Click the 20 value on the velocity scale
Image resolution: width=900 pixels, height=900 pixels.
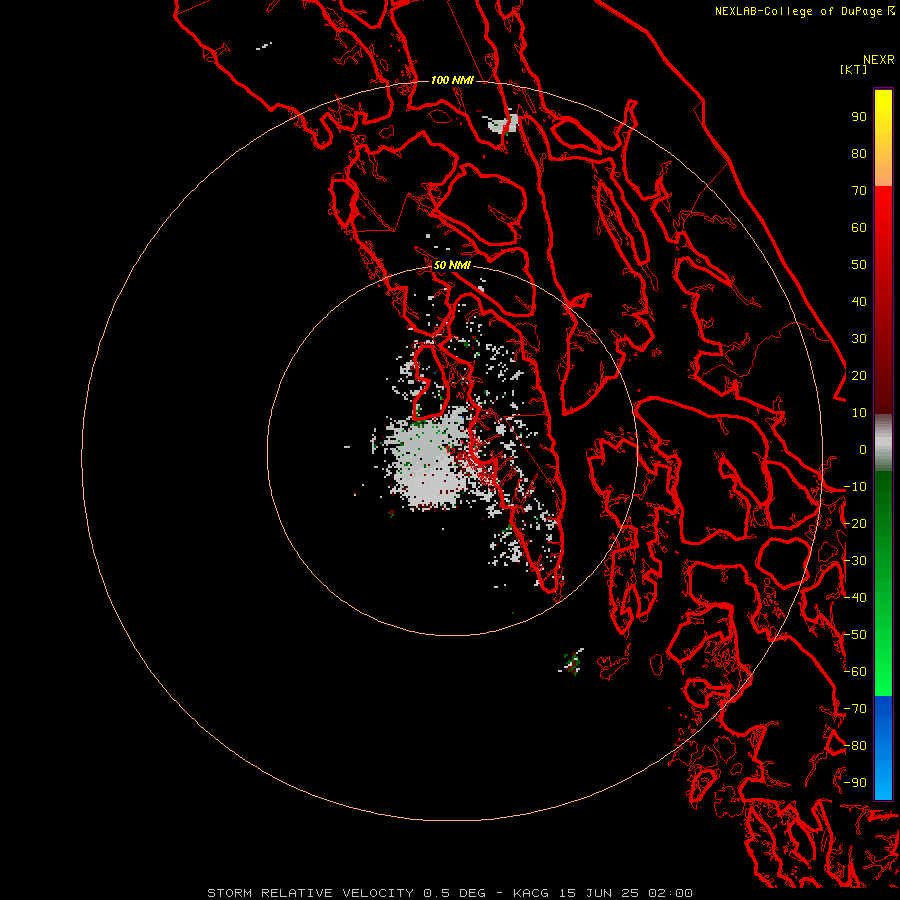(859, 376)
